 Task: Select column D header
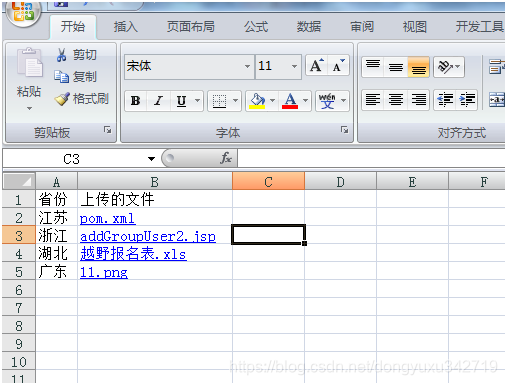340,182
